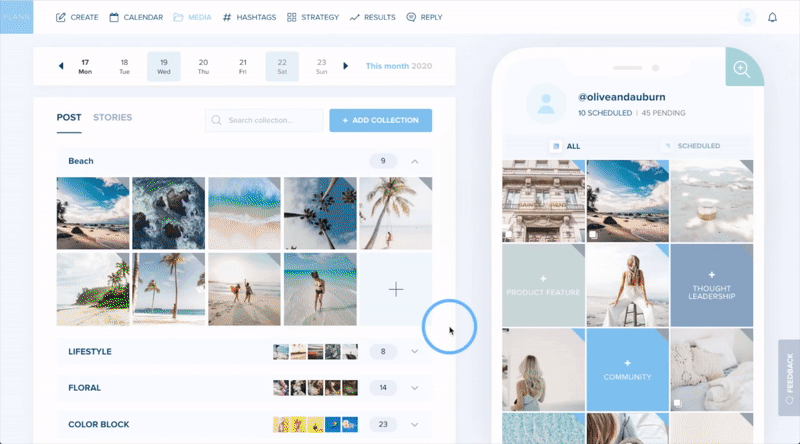This screenshot has width=800, height=444.
Task: Click the @oliveandauburn profile picture
Action: click(x=546, y=104)
